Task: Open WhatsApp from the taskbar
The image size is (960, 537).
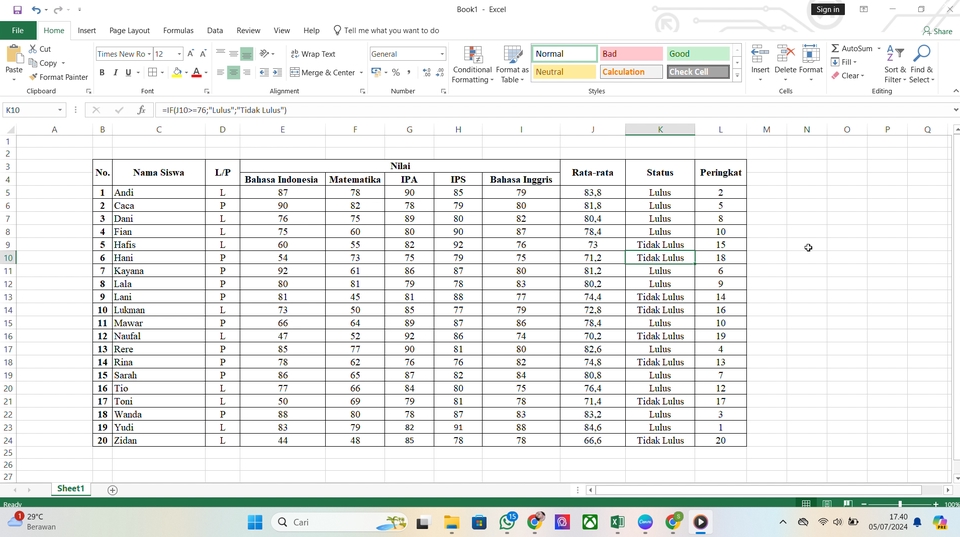Action: (507, 522)
